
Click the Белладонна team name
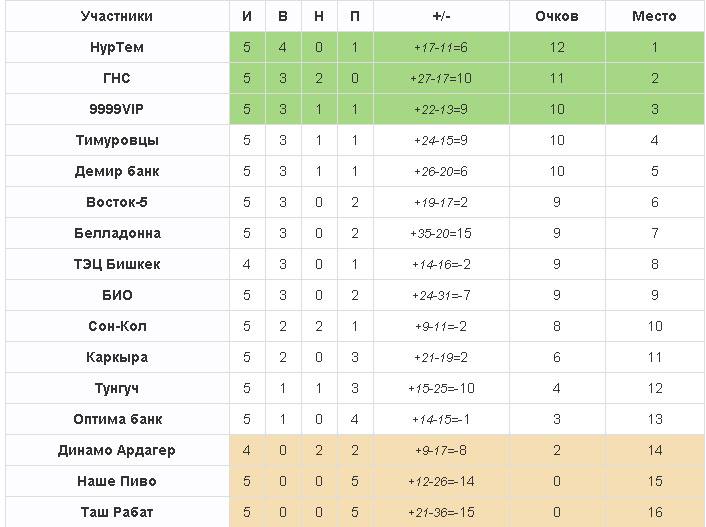117,233
